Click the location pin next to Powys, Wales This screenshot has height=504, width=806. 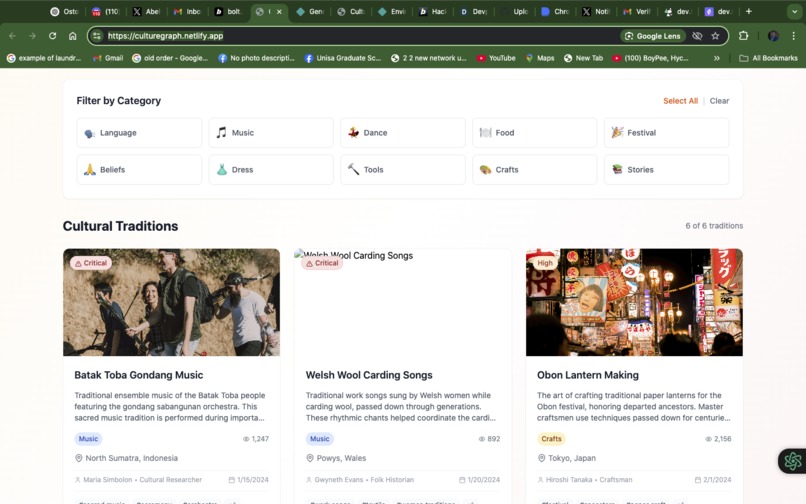(310, 458)
